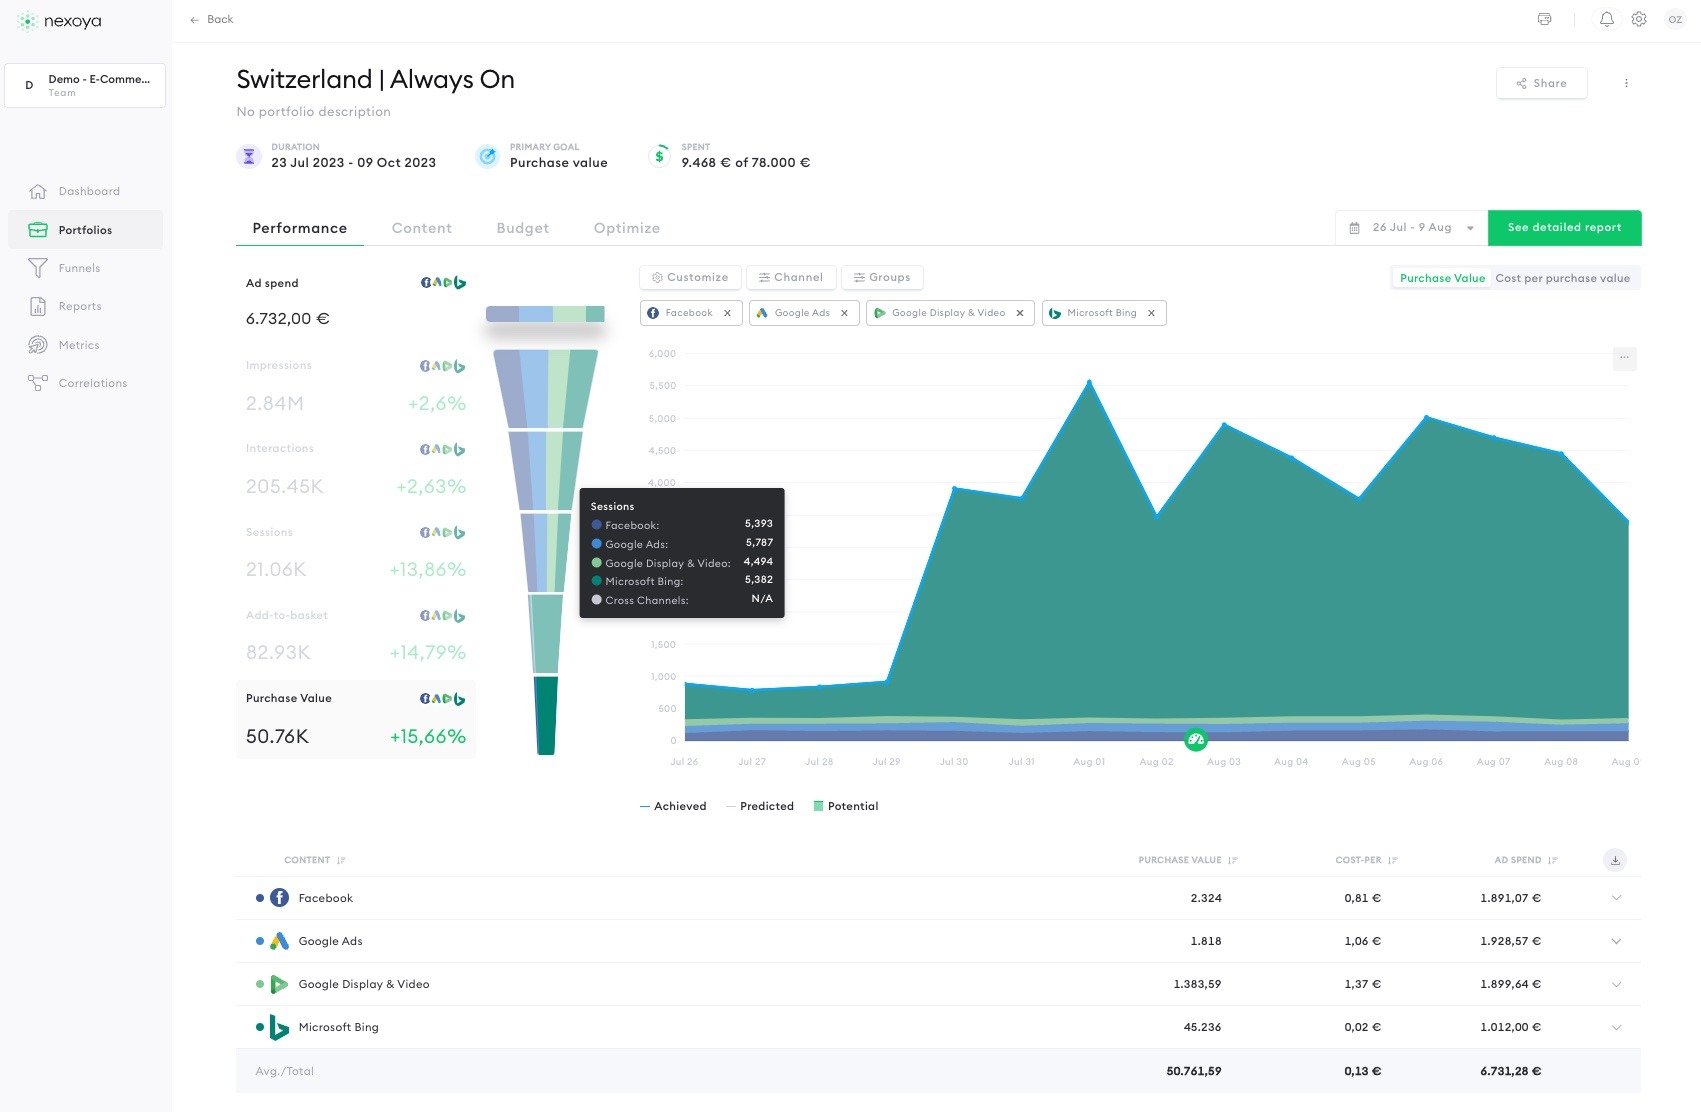This screenshot has height=1112, width=1701.
Task: Open the Optimize tab
Action: 627,228
